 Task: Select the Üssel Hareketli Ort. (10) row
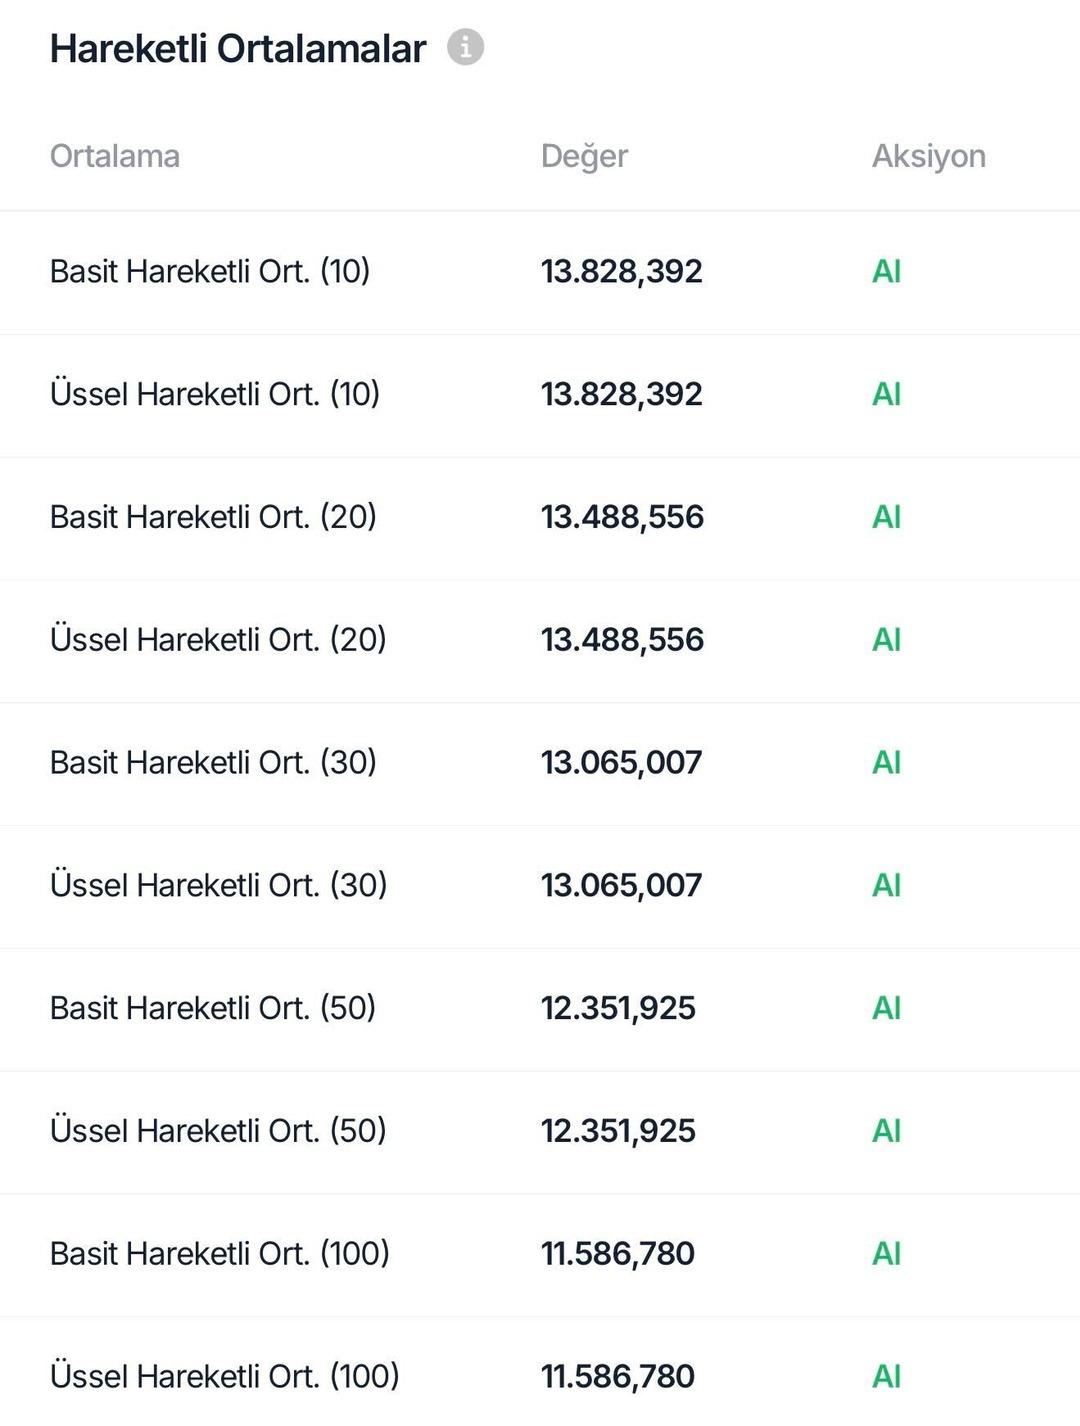[215, 394]
